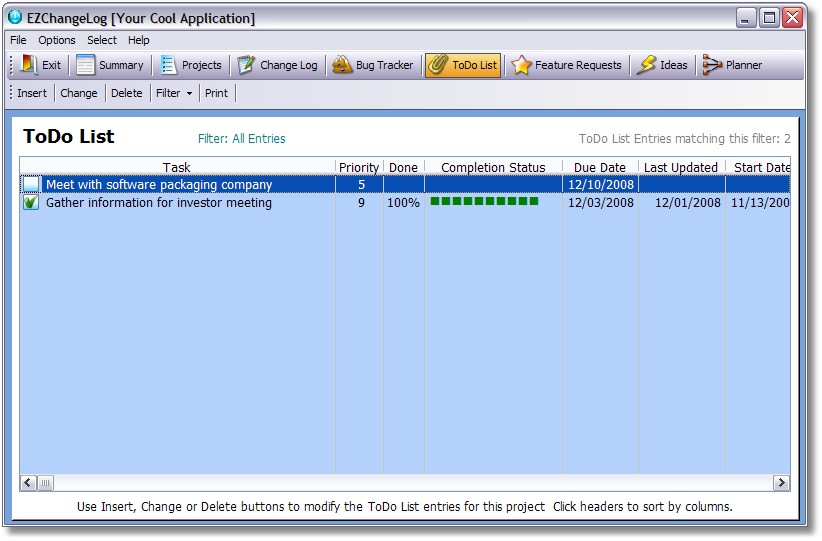Click the green completion progress bar
The width and height of the screenshot is (822, 541).
(x=484, y=201)
